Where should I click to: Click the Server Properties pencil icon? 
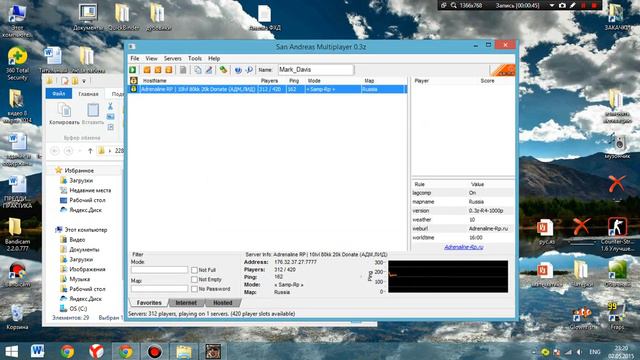pyautogui.click(x=209, y=70)
